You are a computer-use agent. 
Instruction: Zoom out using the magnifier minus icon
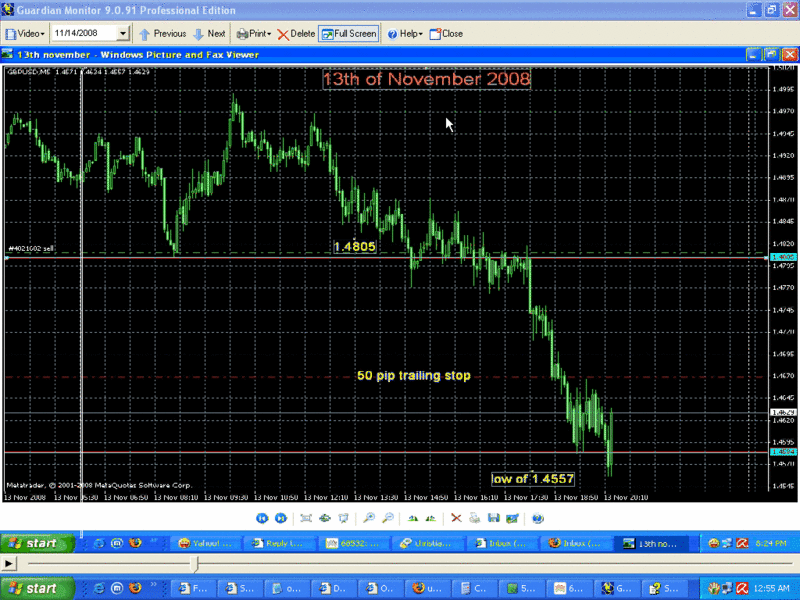(388, 518)
